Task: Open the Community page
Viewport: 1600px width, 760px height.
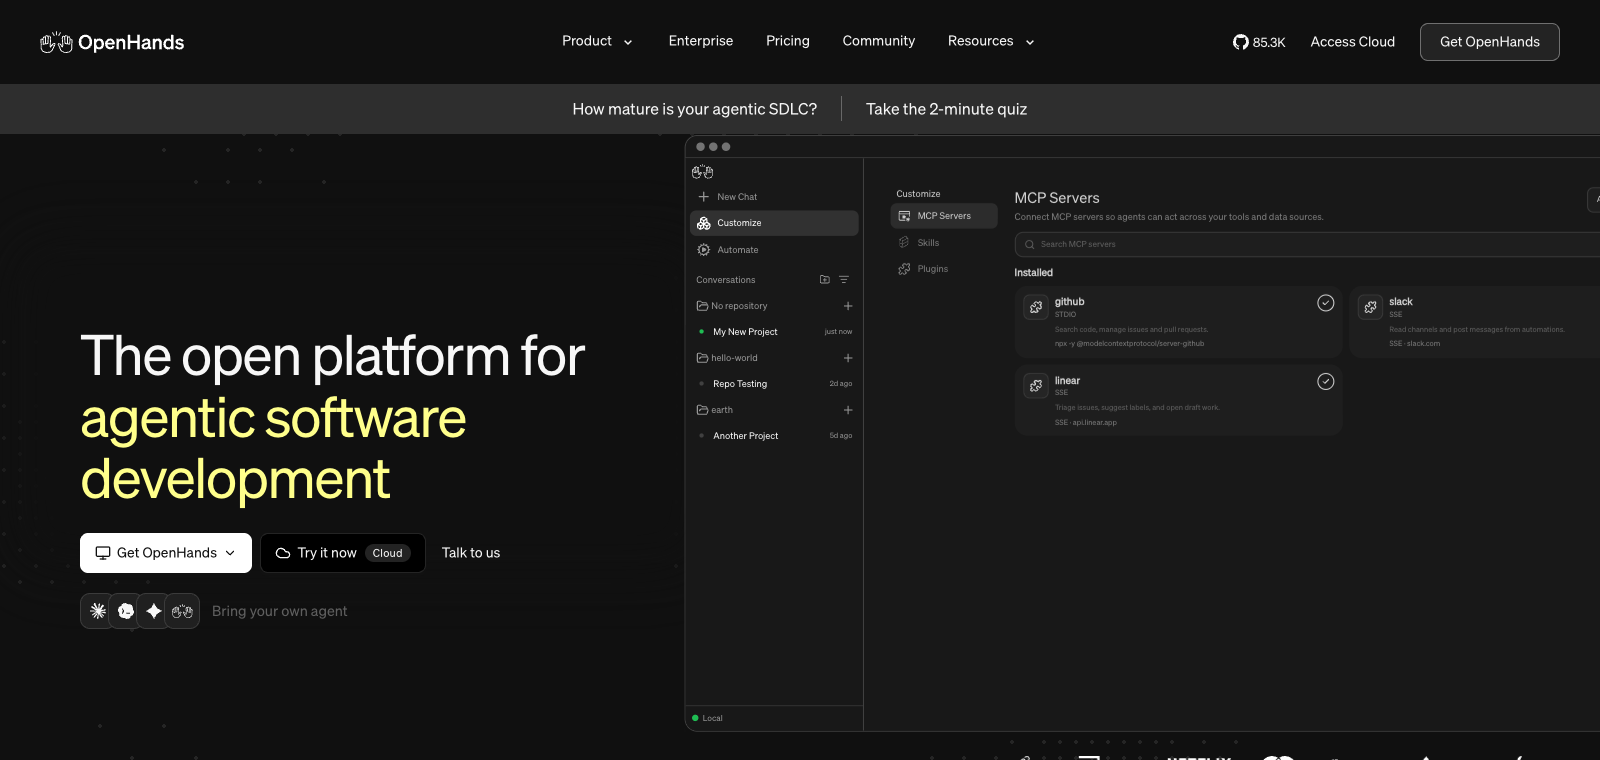Action: [x=879, y=41]
